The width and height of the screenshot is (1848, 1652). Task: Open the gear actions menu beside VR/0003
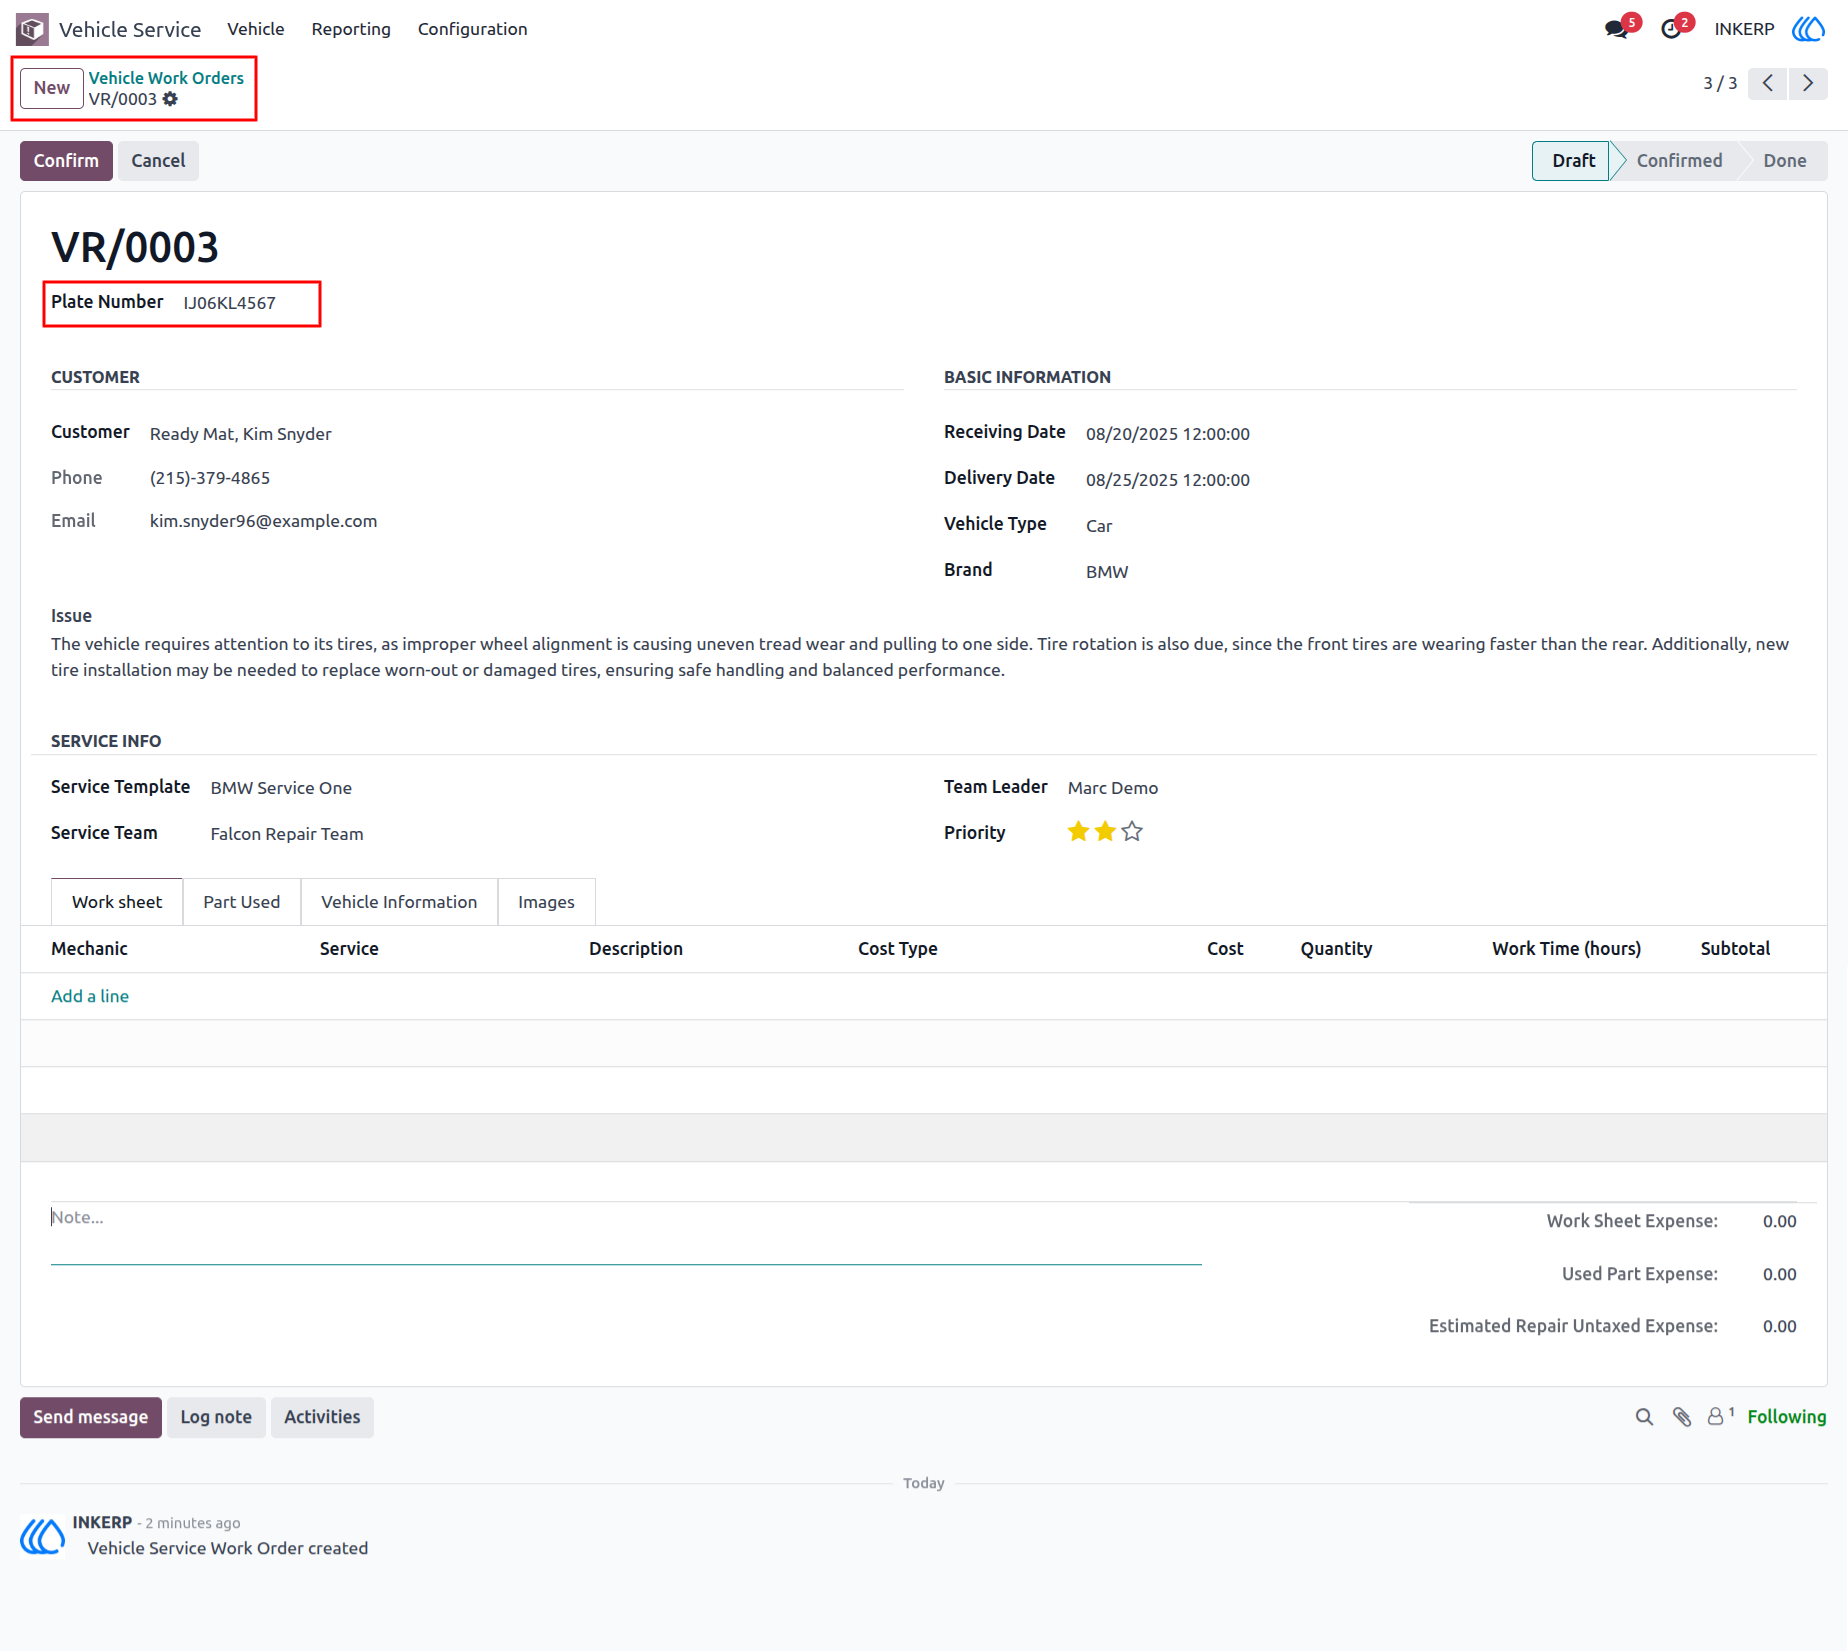(170, 99)
